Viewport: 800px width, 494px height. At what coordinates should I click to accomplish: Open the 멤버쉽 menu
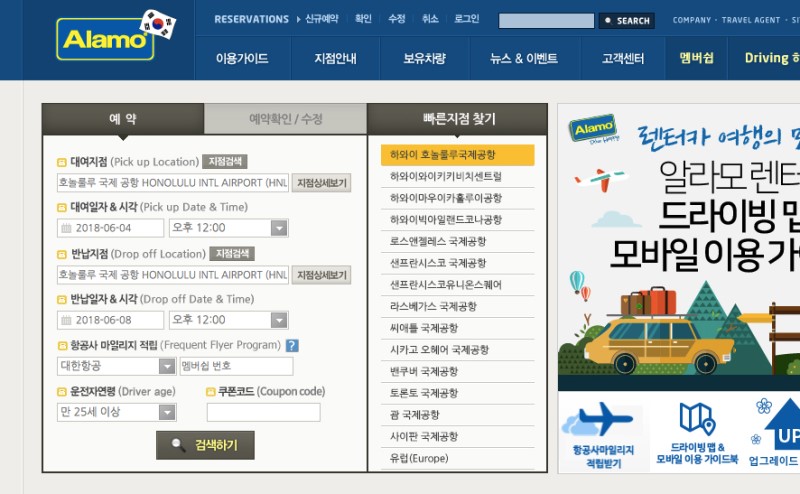(x=696, y=58)
